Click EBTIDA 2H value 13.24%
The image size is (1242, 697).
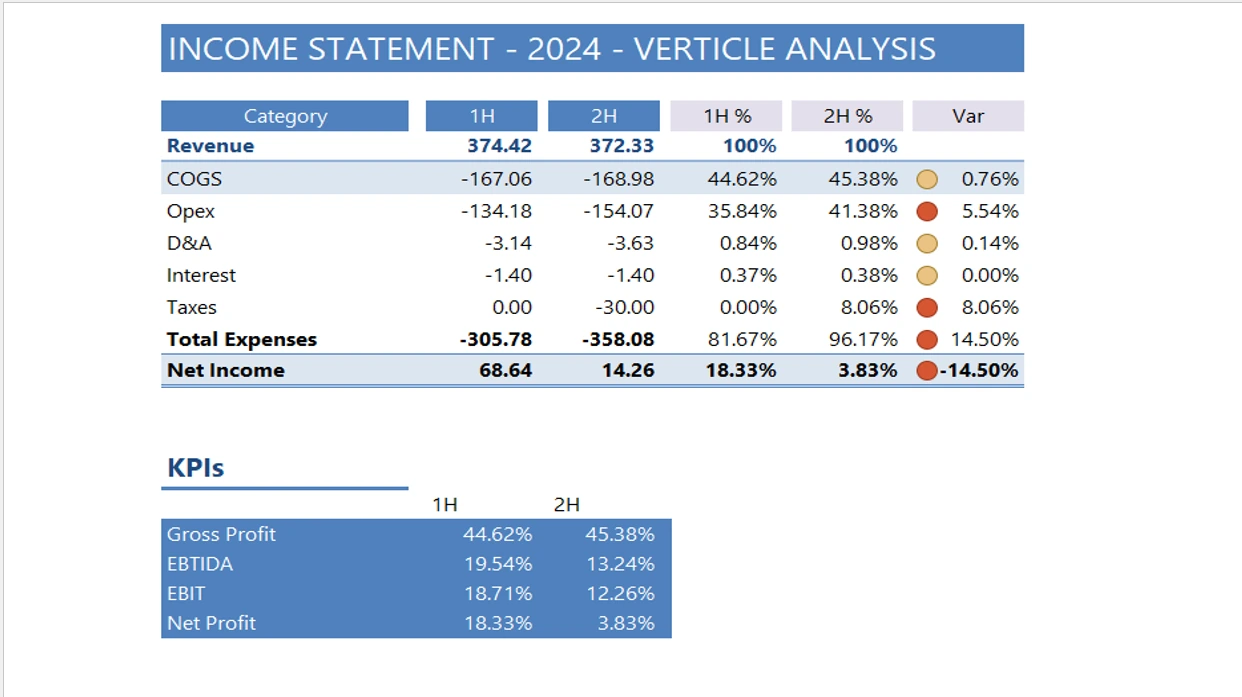620,564
